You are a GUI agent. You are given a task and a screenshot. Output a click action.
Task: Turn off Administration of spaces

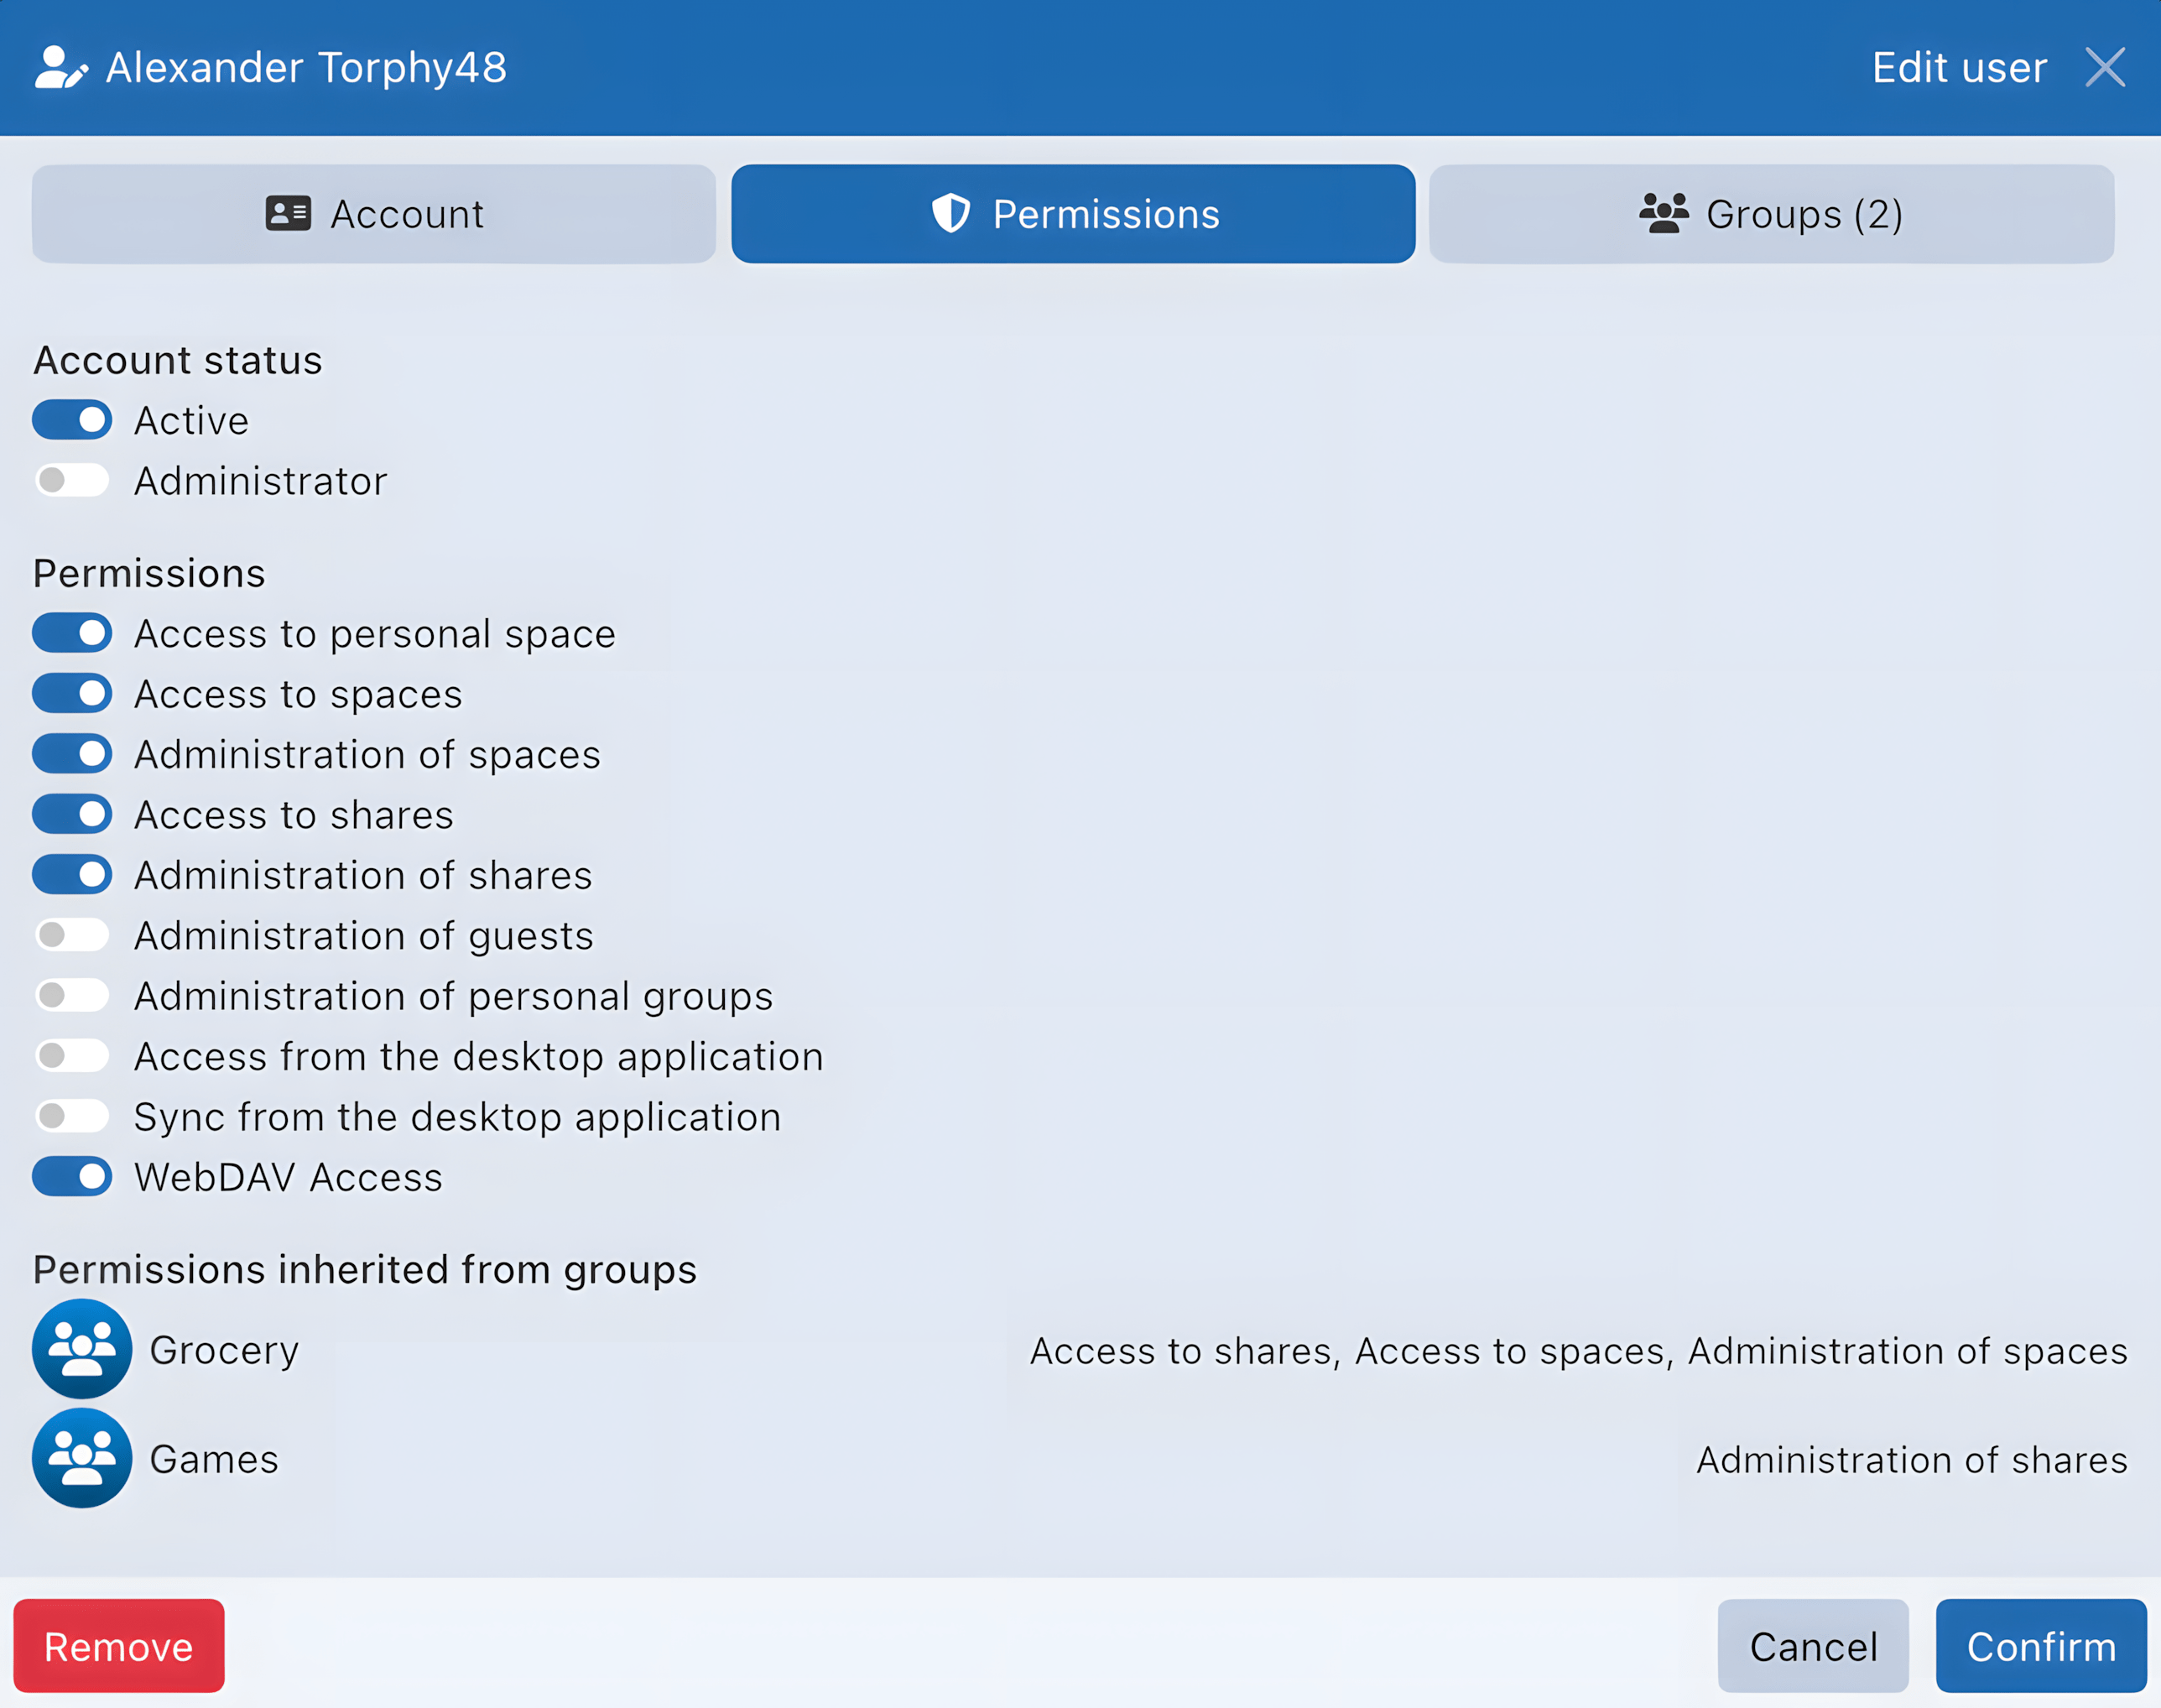coord(71,753)
